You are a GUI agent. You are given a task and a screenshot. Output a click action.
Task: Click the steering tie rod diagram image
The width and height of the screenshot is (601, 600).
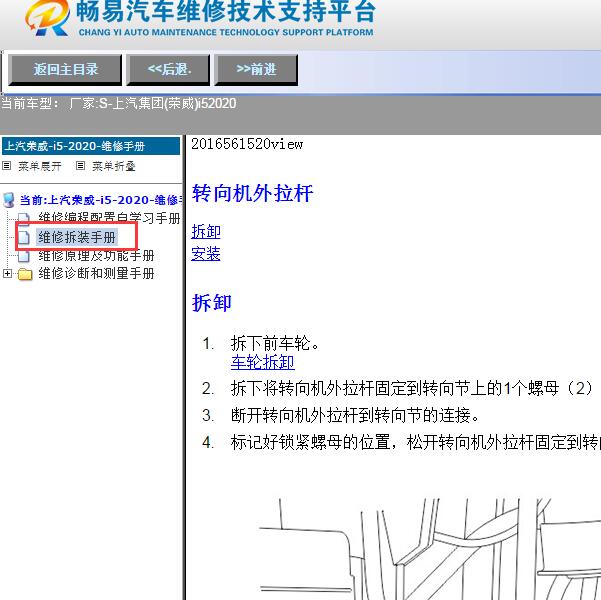pyautogui.click(x=429, y=549)
